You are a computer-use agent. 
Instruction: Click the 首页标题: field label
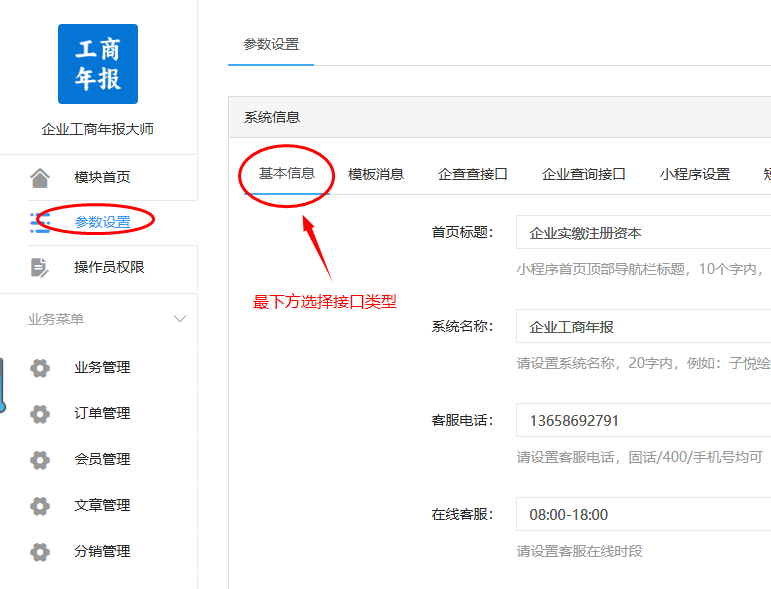tap(462, 232)
